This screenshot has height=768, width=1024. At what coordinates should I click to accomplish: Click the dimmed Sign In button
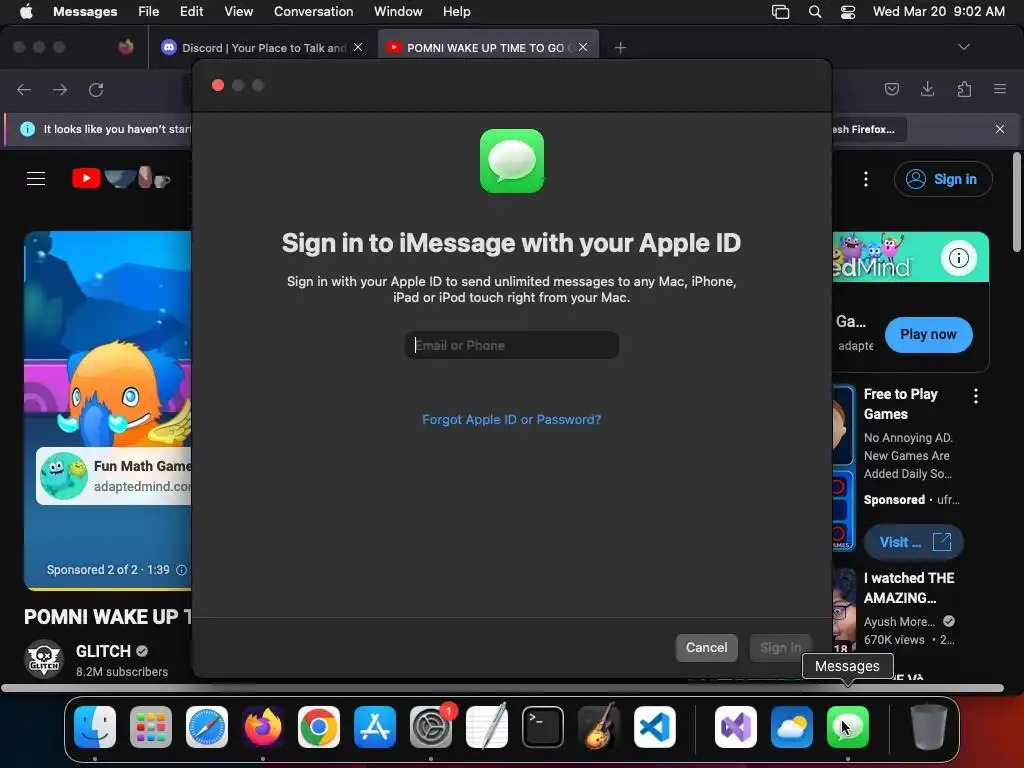coord(780,648)
